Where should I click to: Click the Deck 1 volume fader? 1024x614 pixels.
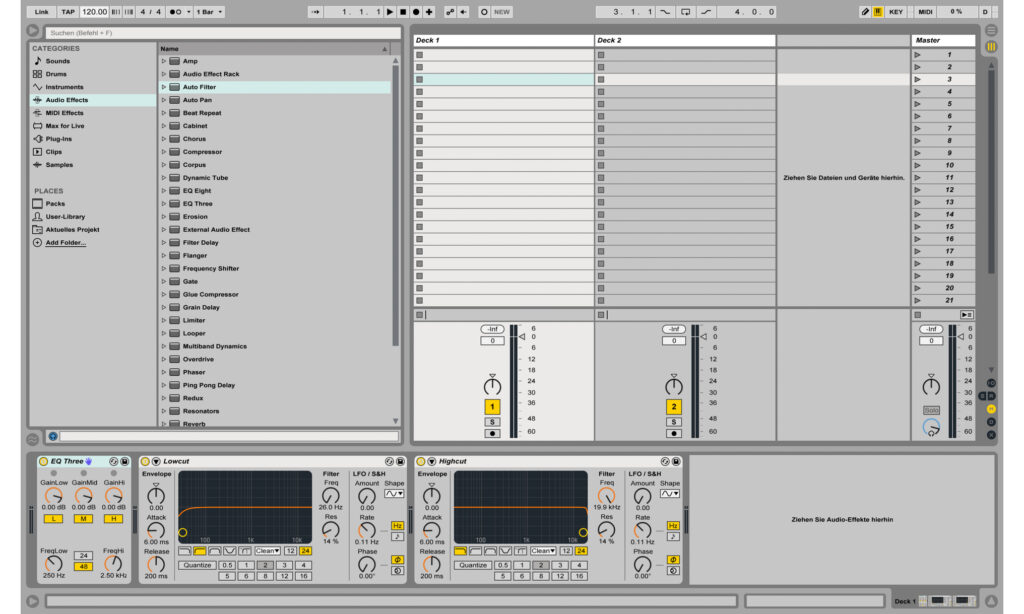click(x=522, y=336)
